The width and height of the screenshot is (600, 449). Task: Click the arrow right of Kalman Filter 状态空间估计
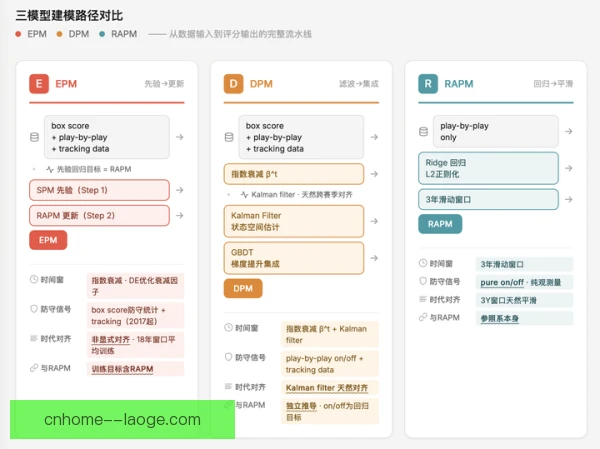click(x=374, y=221)
